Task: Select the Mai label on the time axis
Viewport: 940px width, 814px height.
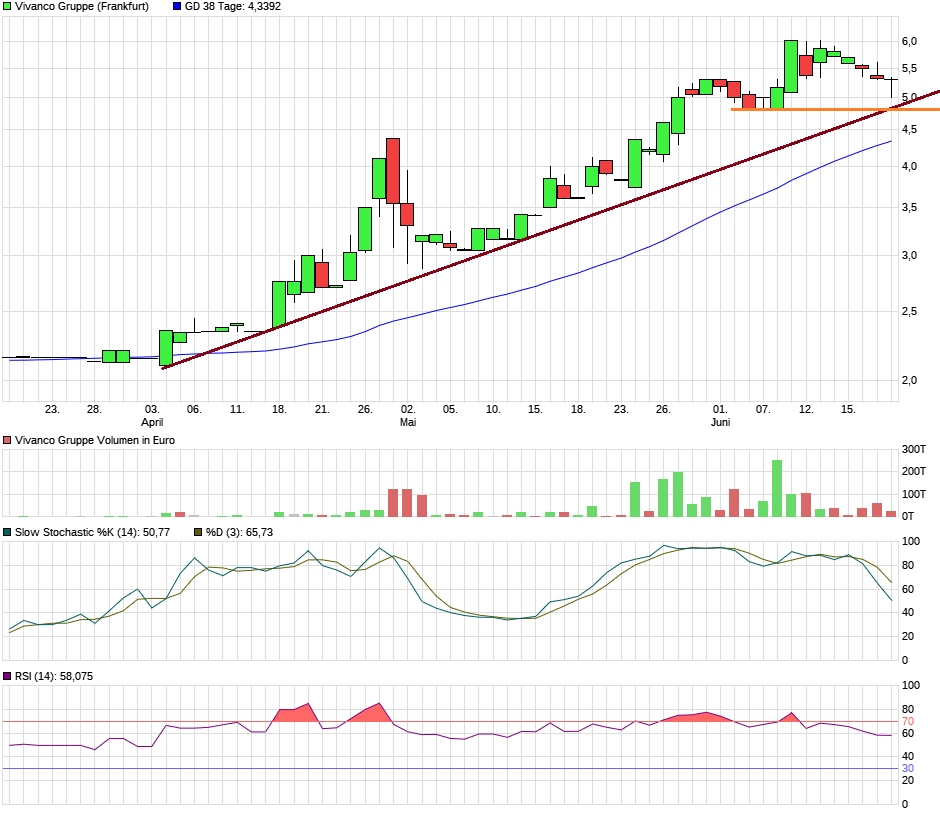Action: [x=407, y=422]
